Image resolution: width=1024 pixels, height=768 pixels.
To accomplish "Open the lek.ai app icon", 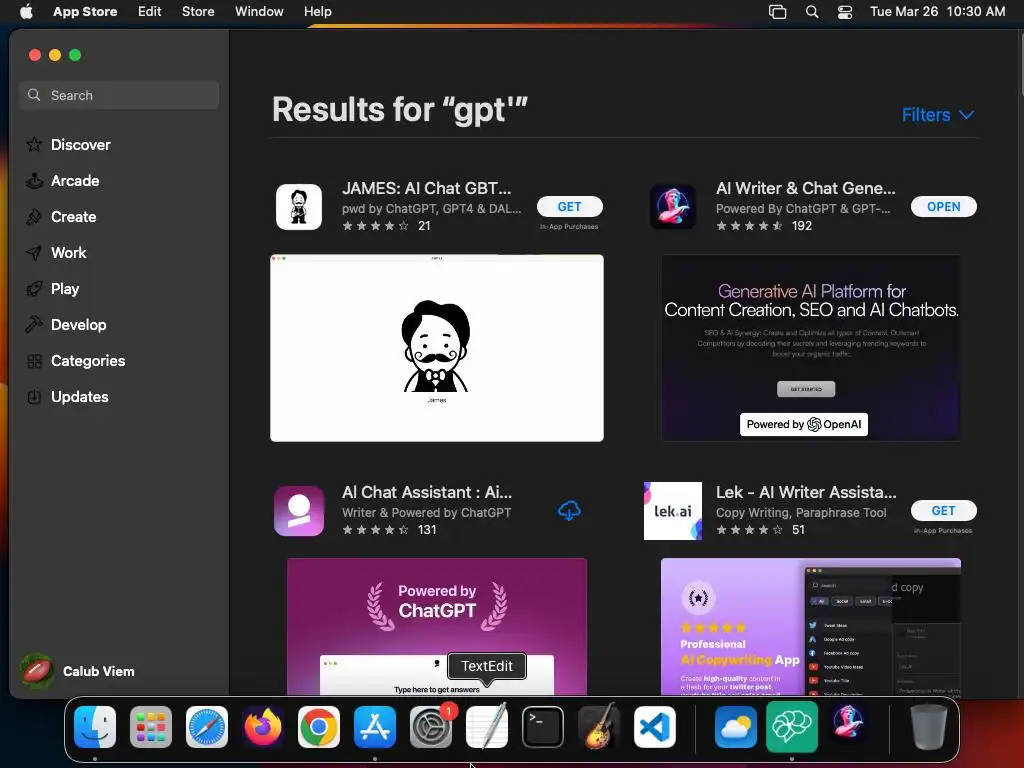I will (673, 511).
